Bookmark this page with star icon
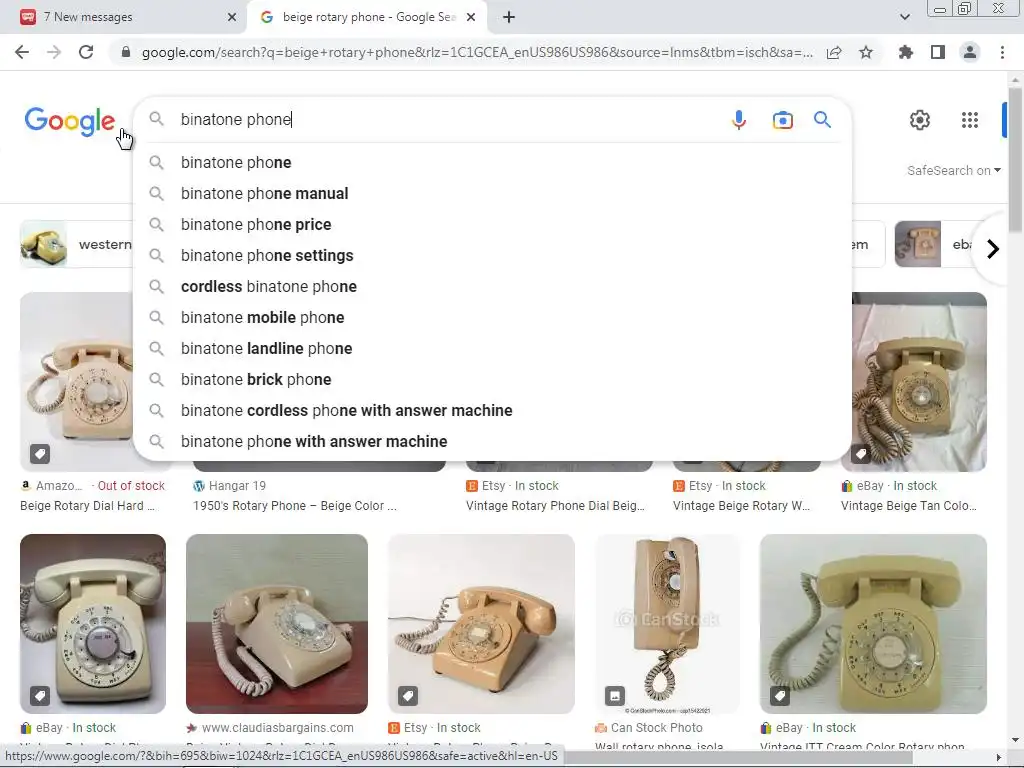 tap(866, 52)
